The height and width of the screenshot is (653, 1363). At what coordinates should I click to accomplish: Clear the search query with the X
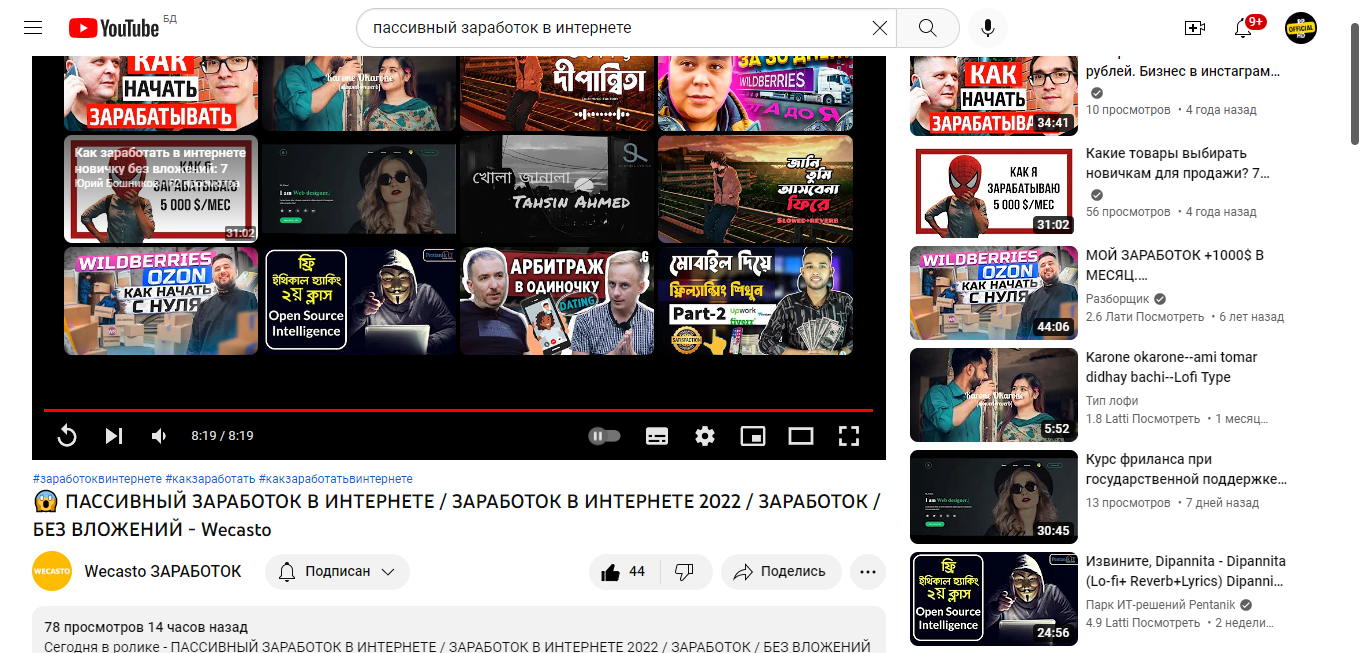tap(879, 28)
